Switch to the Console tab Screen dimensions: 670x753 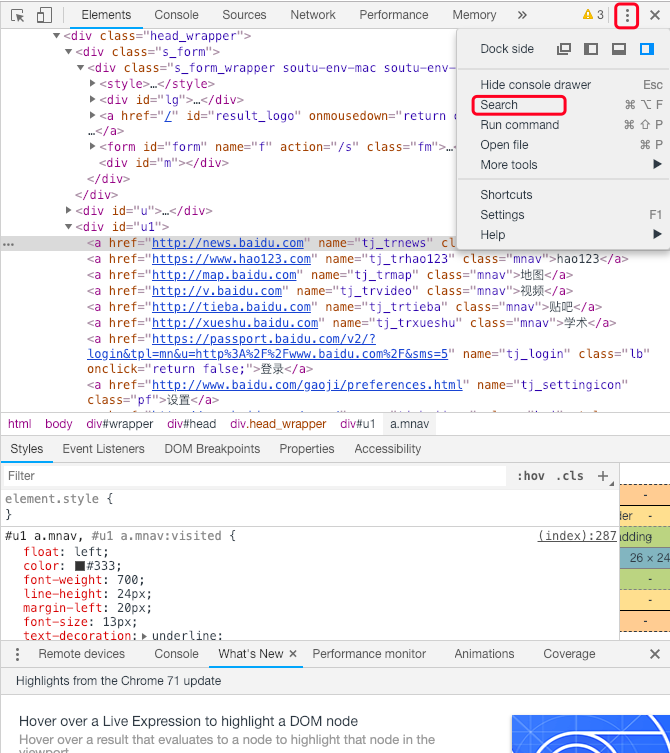click(176, 15)
